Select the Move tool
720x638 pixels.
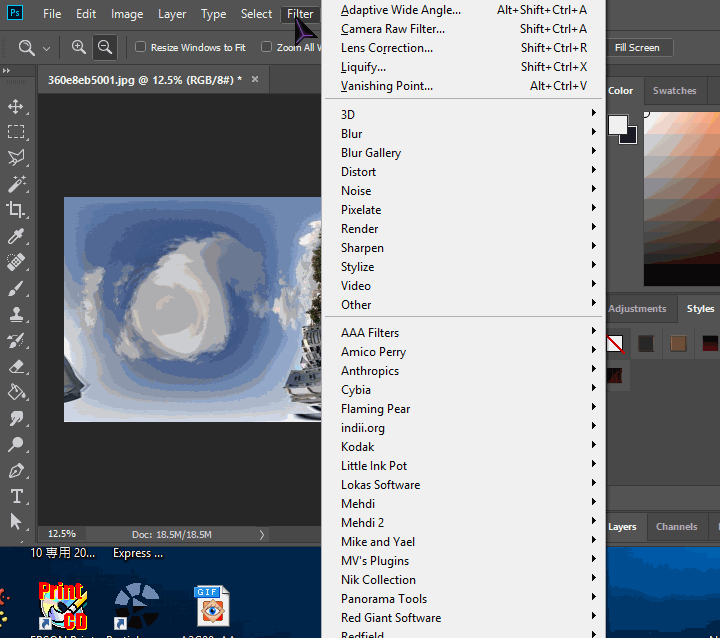(x=16, y=106)
